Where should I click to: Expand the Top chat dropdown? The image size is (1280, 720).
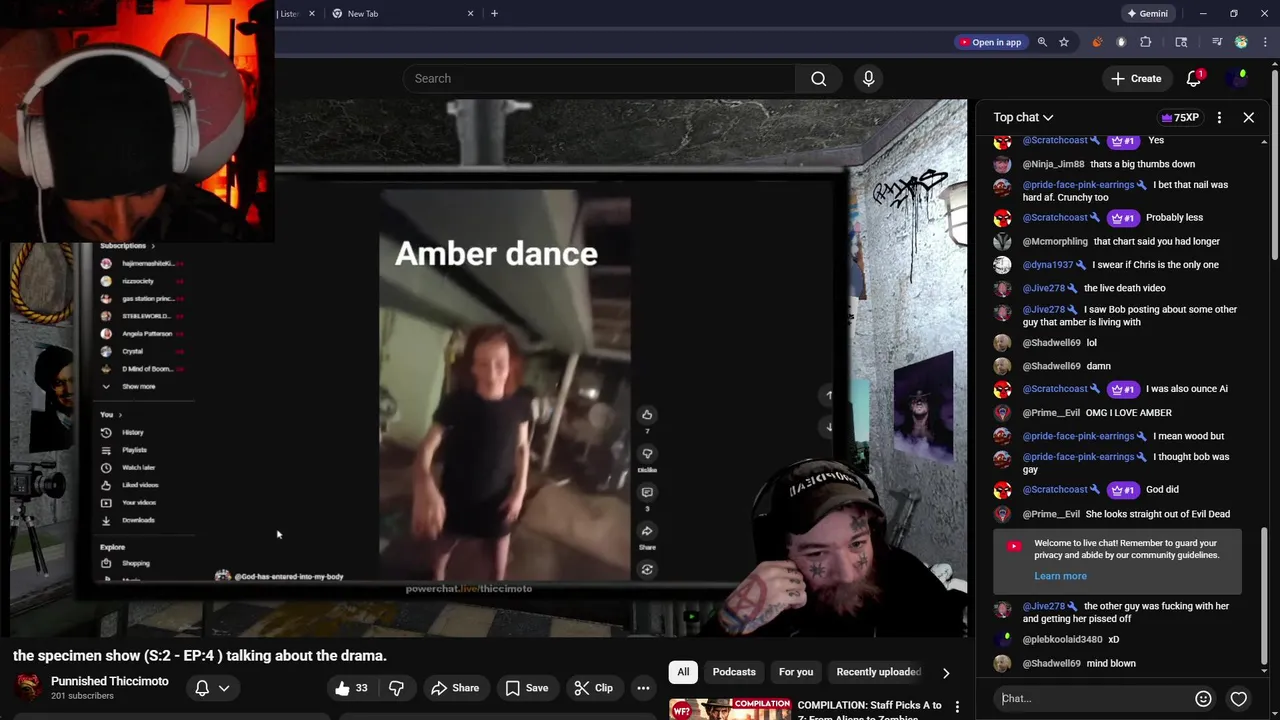(1023, 118)
